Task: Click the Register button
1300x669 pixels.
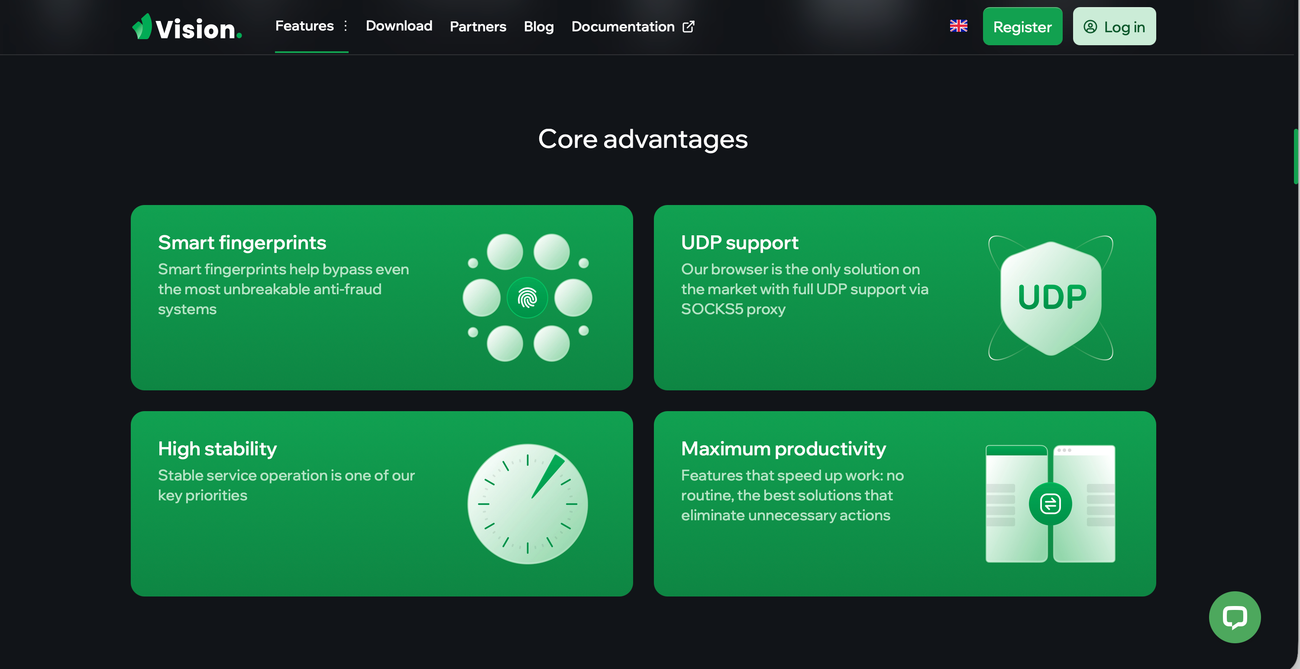Action: [1022, 26]
